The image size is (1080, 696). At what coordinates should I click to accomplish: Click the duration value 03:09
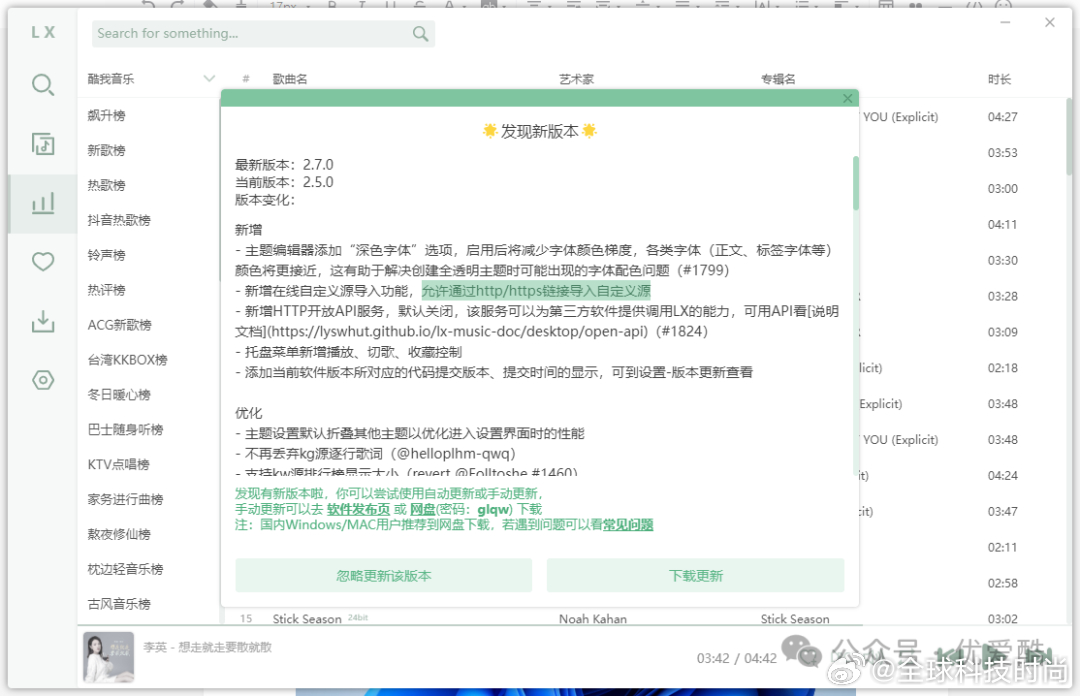(x=1002, y=332)
